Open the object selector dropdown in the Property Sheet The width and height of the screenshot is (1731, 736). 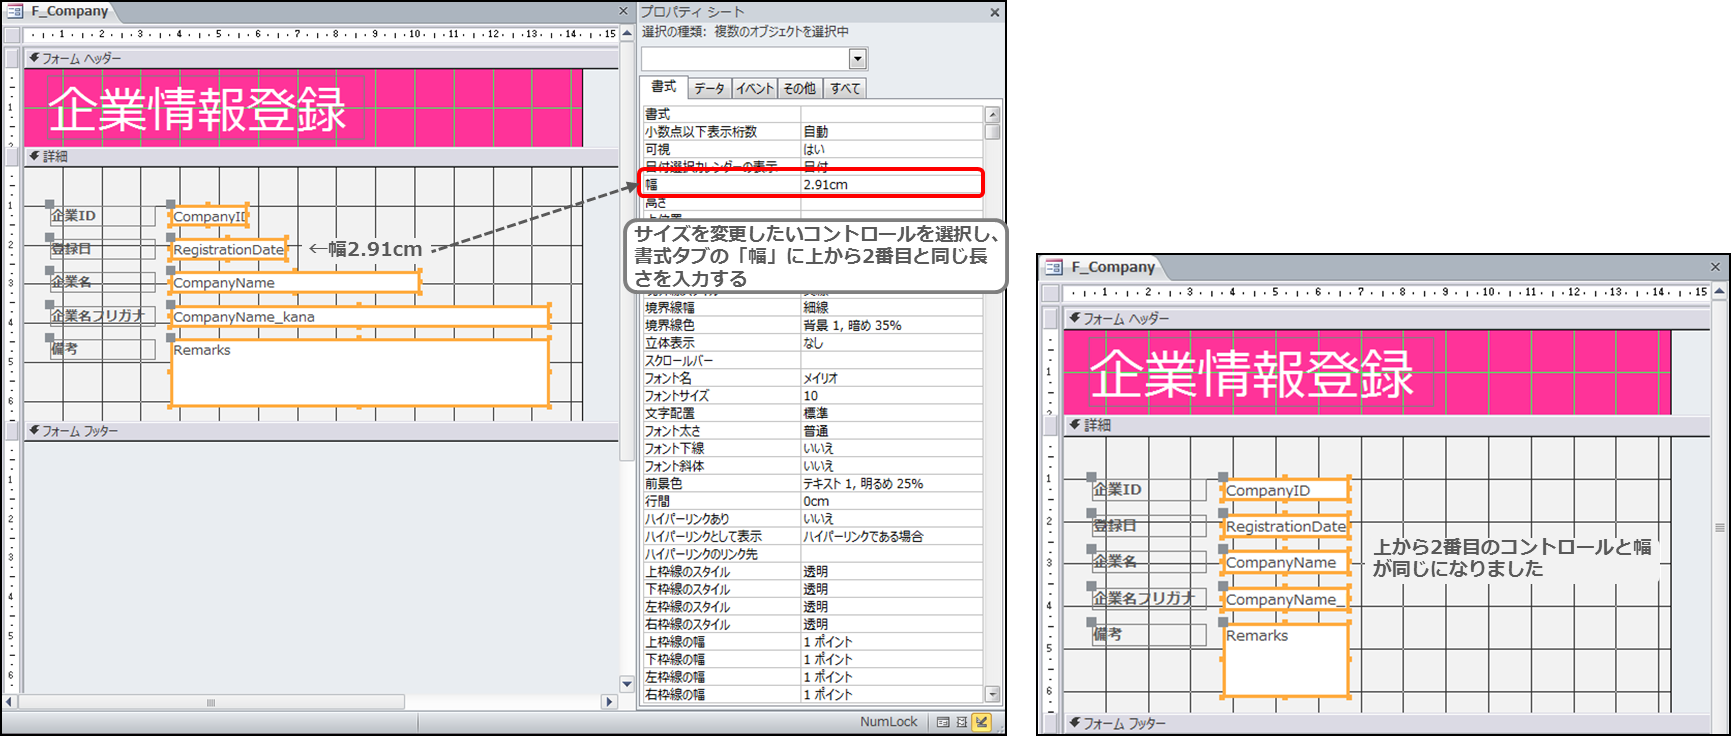point(857,59)
